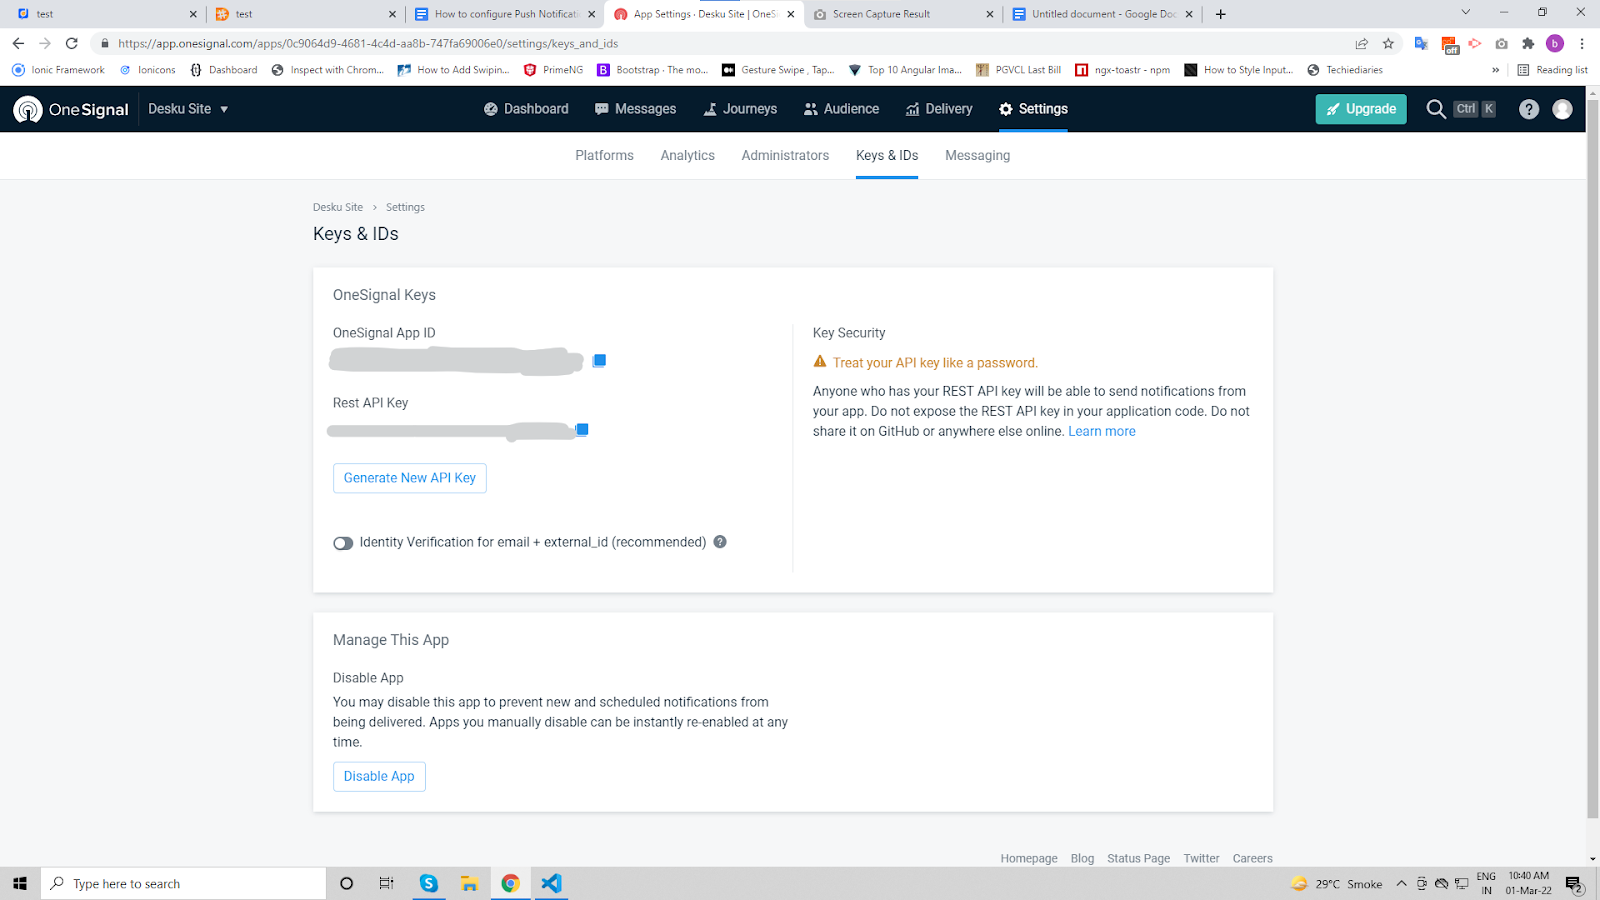Expand the Desku Site app dropdown

click(188, 109)
